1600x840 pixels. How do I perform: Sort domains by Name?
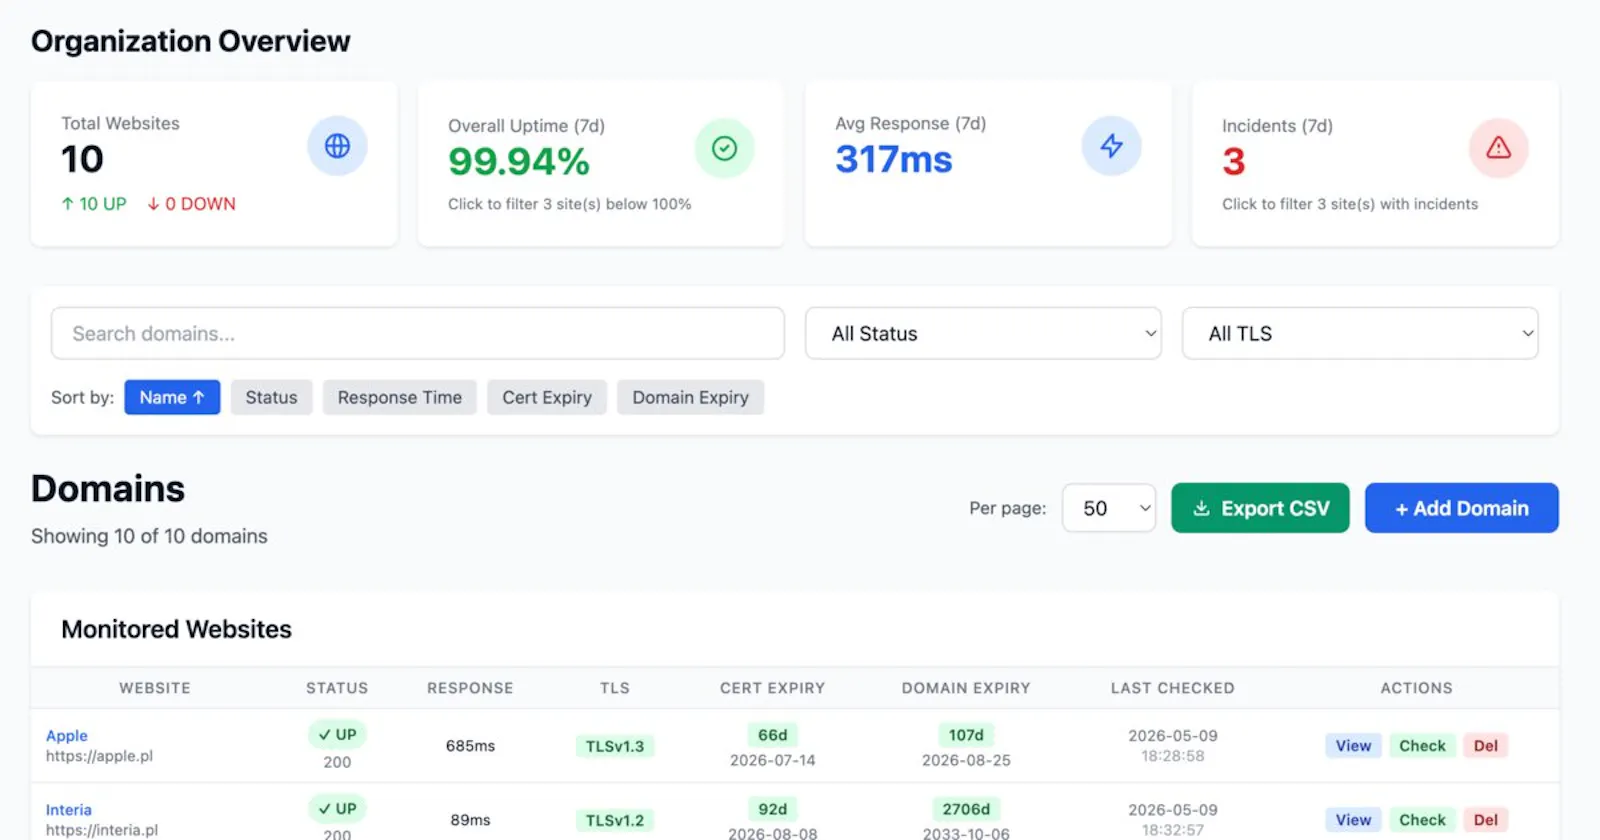point(172,397)
